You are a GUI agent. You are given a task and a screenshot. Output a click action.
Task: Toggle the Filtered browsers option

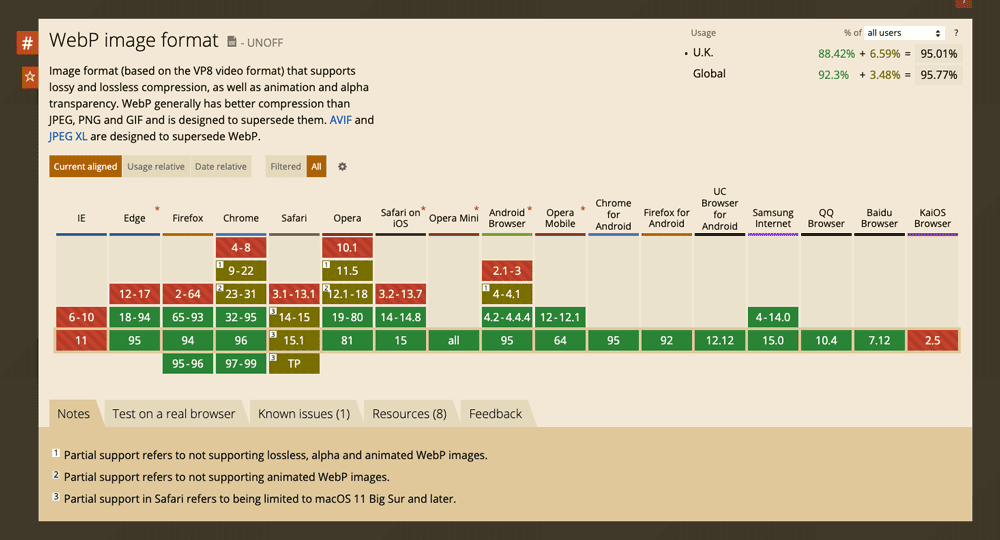tap(285, 167)
